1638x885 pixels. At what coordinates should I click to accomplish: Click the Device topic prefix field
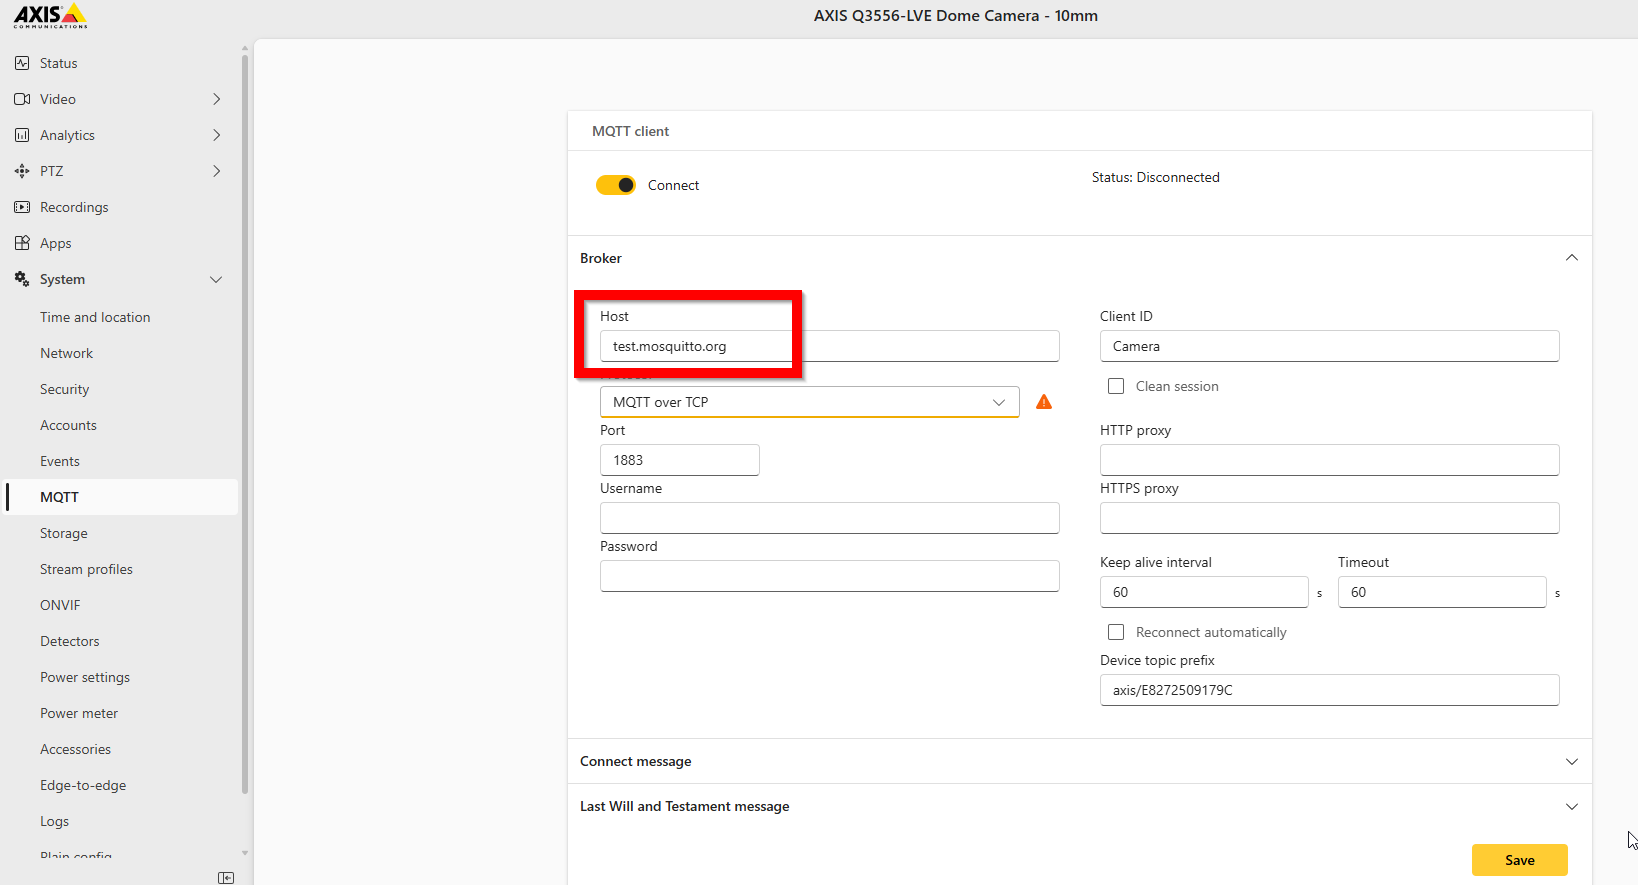pos(1330,690)
